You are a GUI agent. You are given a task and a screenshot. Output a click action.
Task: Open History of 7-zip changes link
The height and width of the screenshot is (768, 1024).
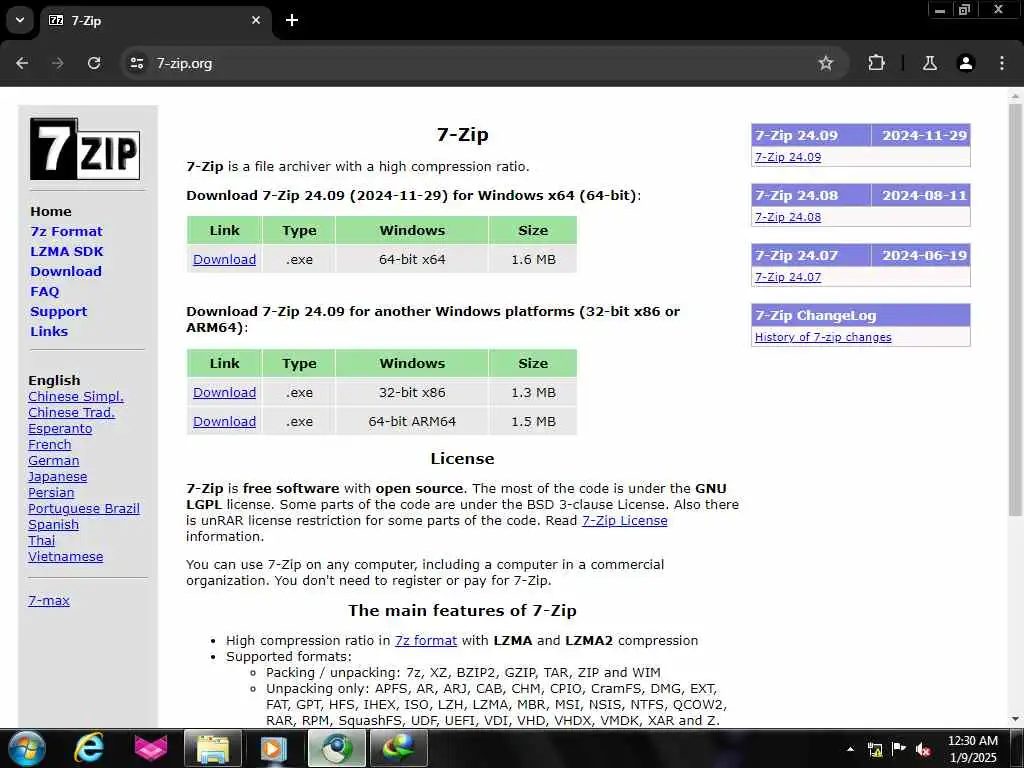(x=823, y=337)
